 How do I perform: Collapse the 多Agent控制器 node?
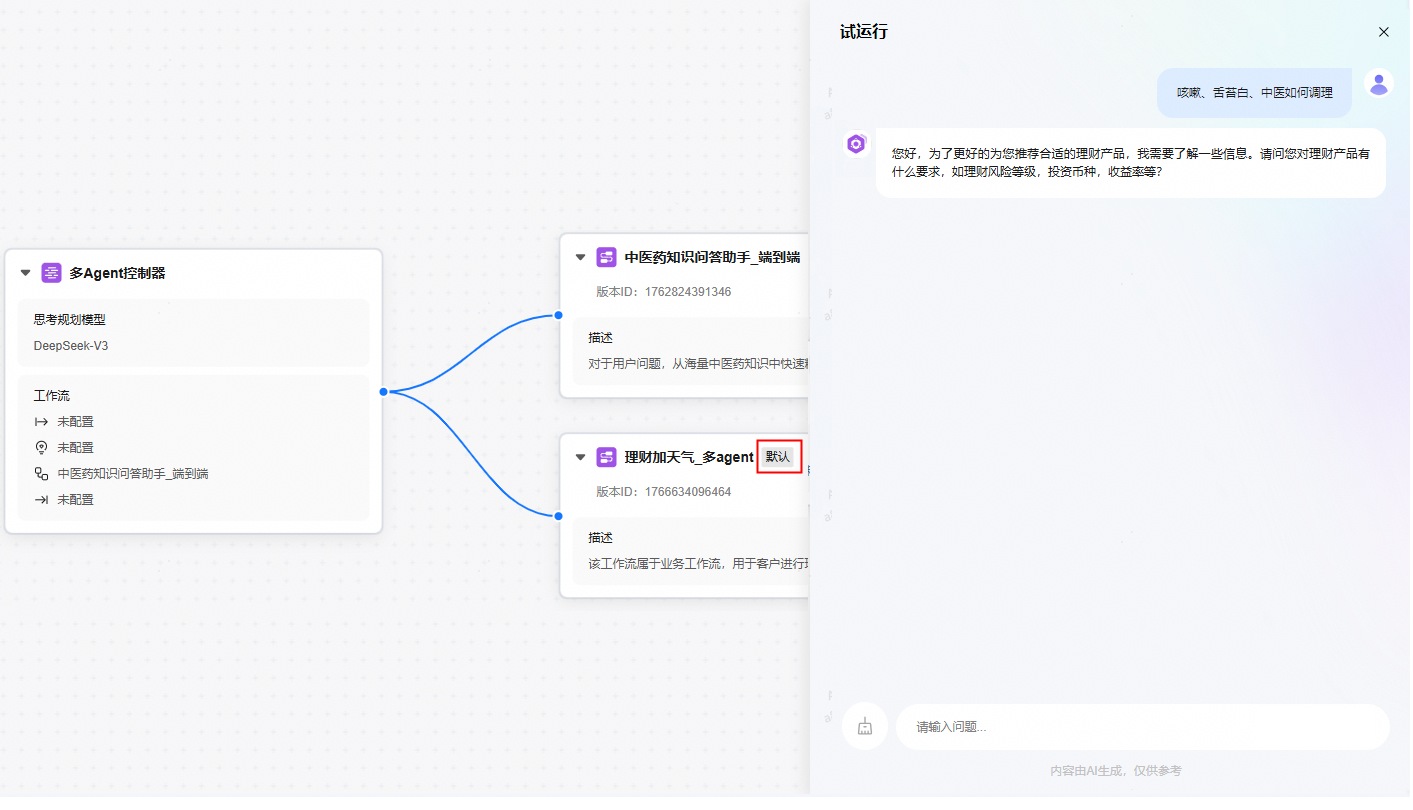[26, 273]
